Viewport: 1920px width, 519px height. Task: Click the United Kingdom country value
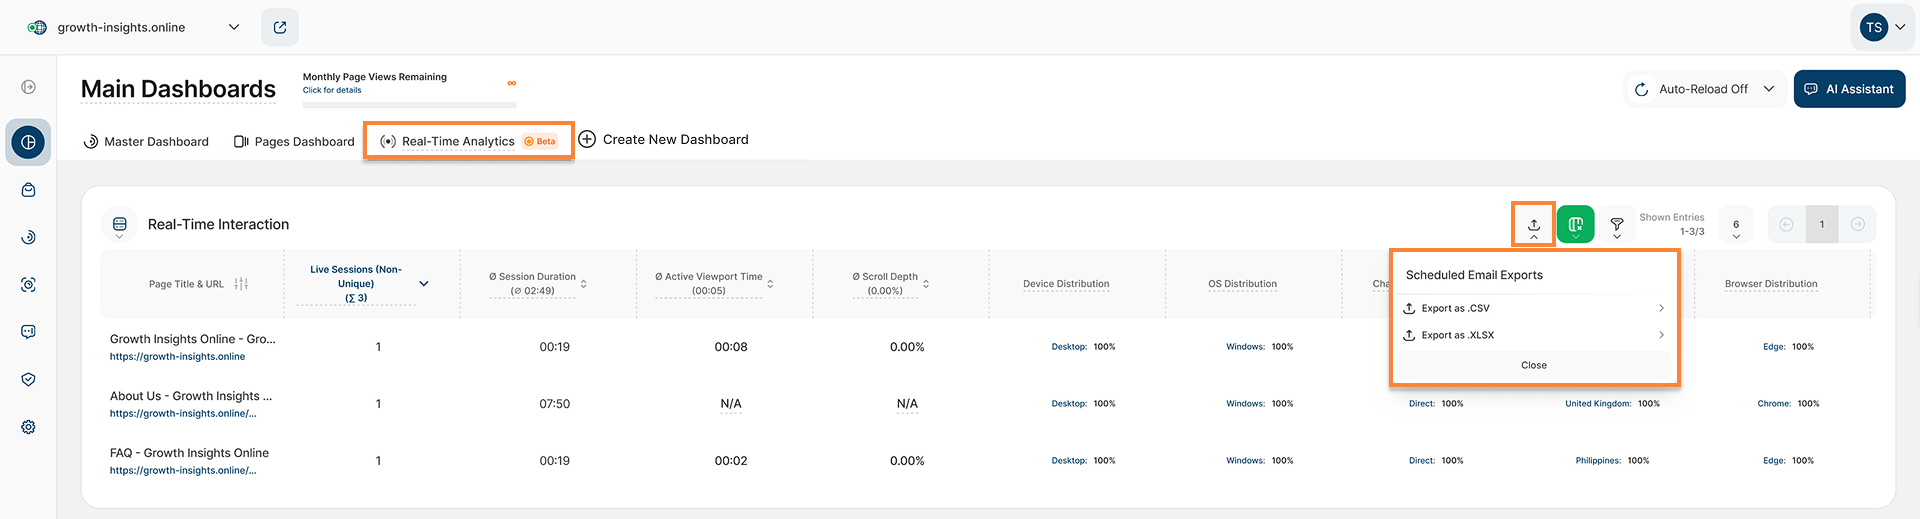click(1612, 404)
